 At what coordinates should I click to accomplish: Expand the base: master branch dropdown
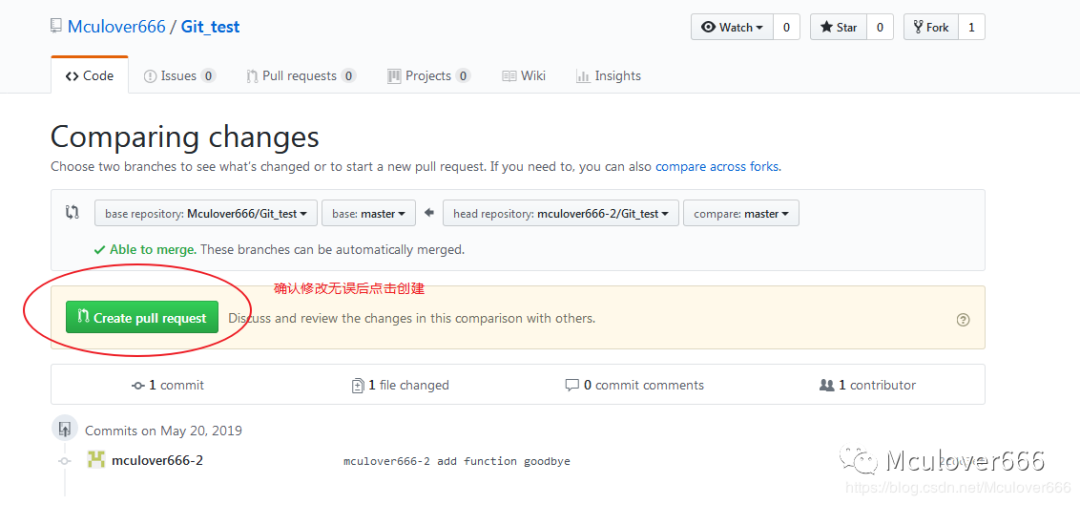[x=368, y=214]
